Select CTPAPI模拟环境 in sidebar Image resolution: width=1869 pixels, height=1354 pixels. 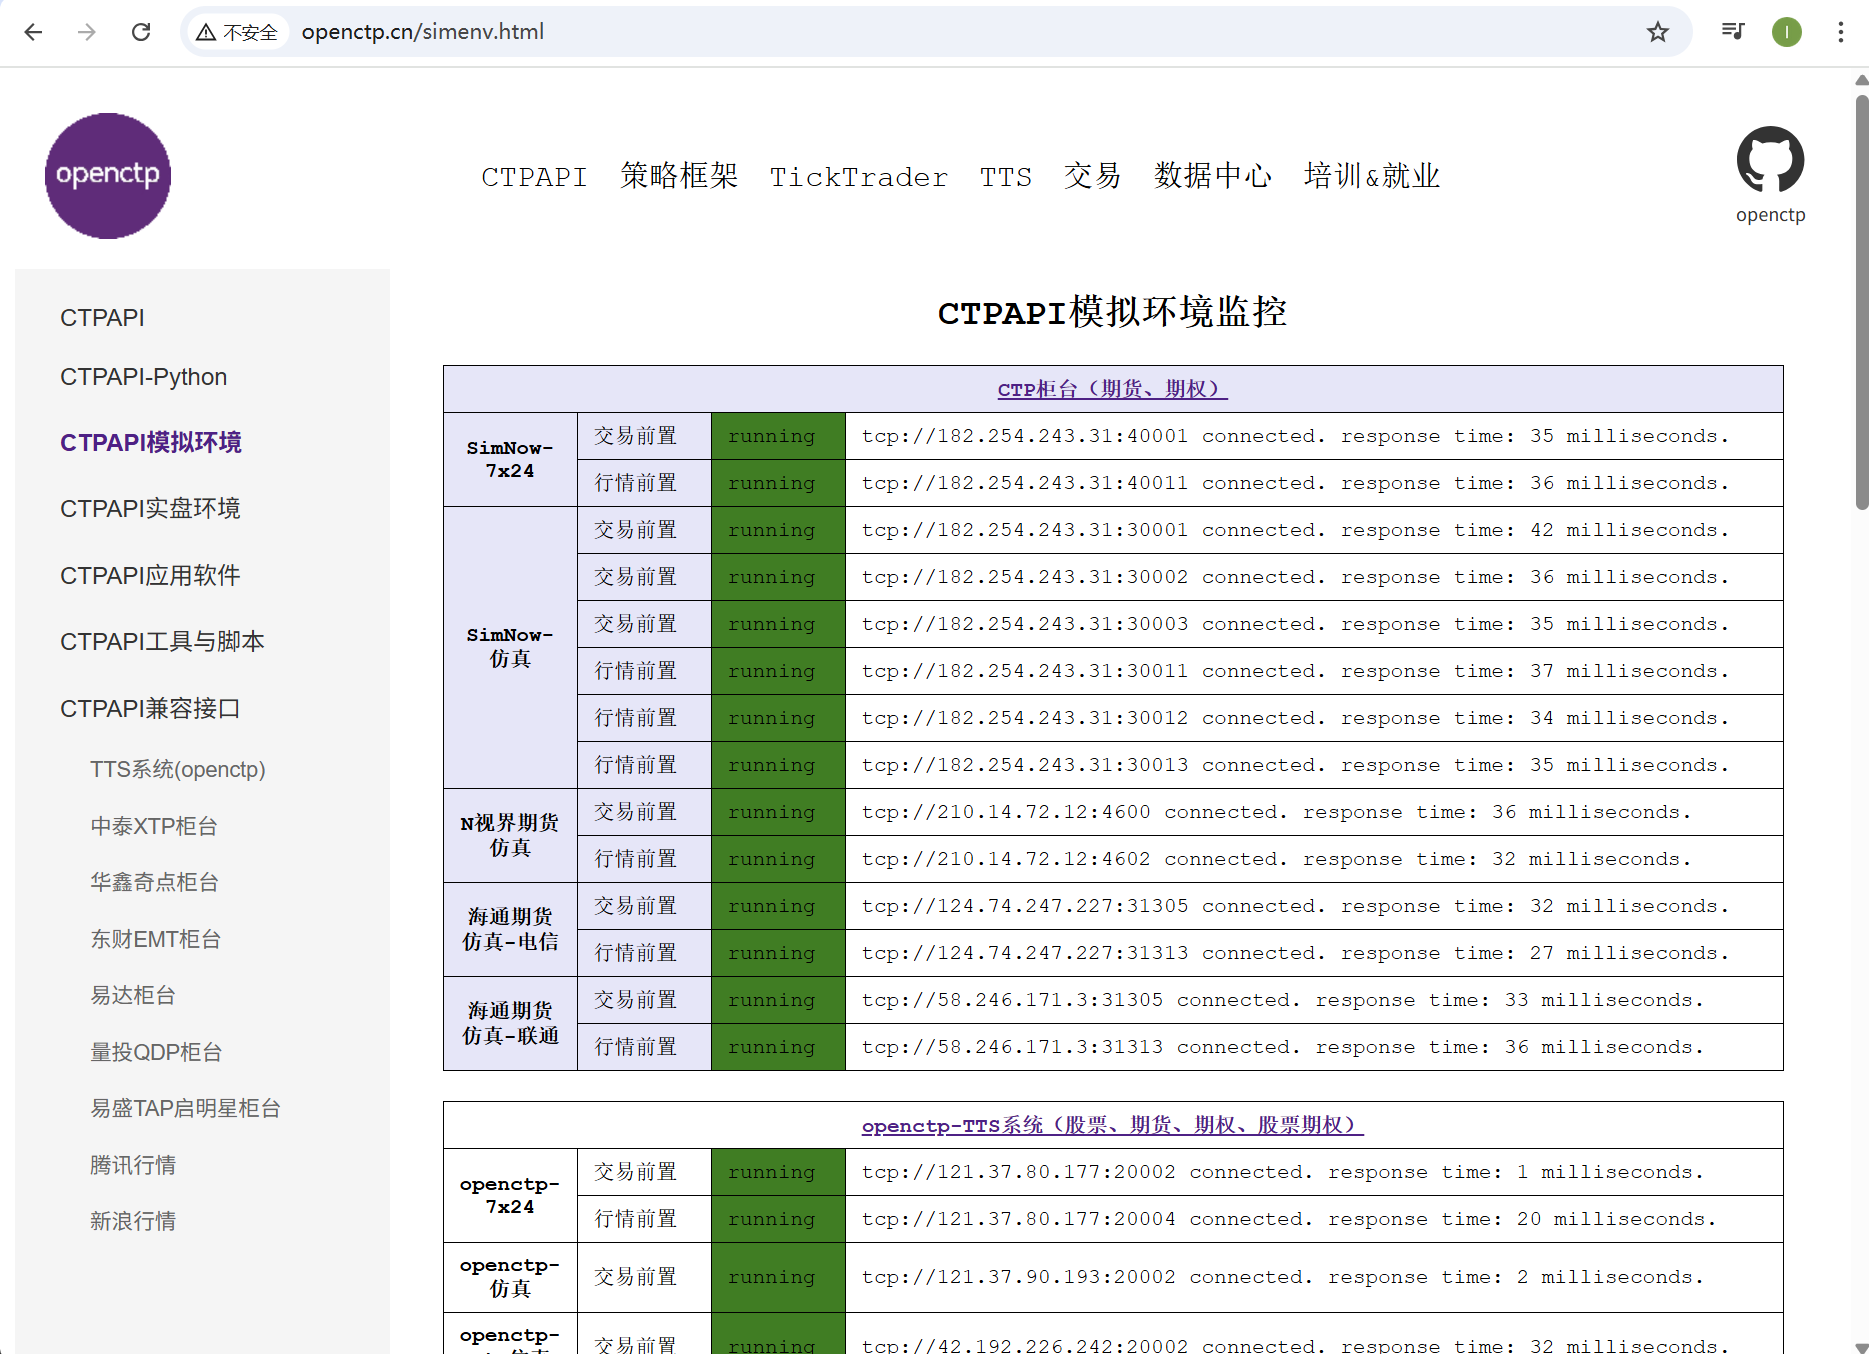[151, 443]
